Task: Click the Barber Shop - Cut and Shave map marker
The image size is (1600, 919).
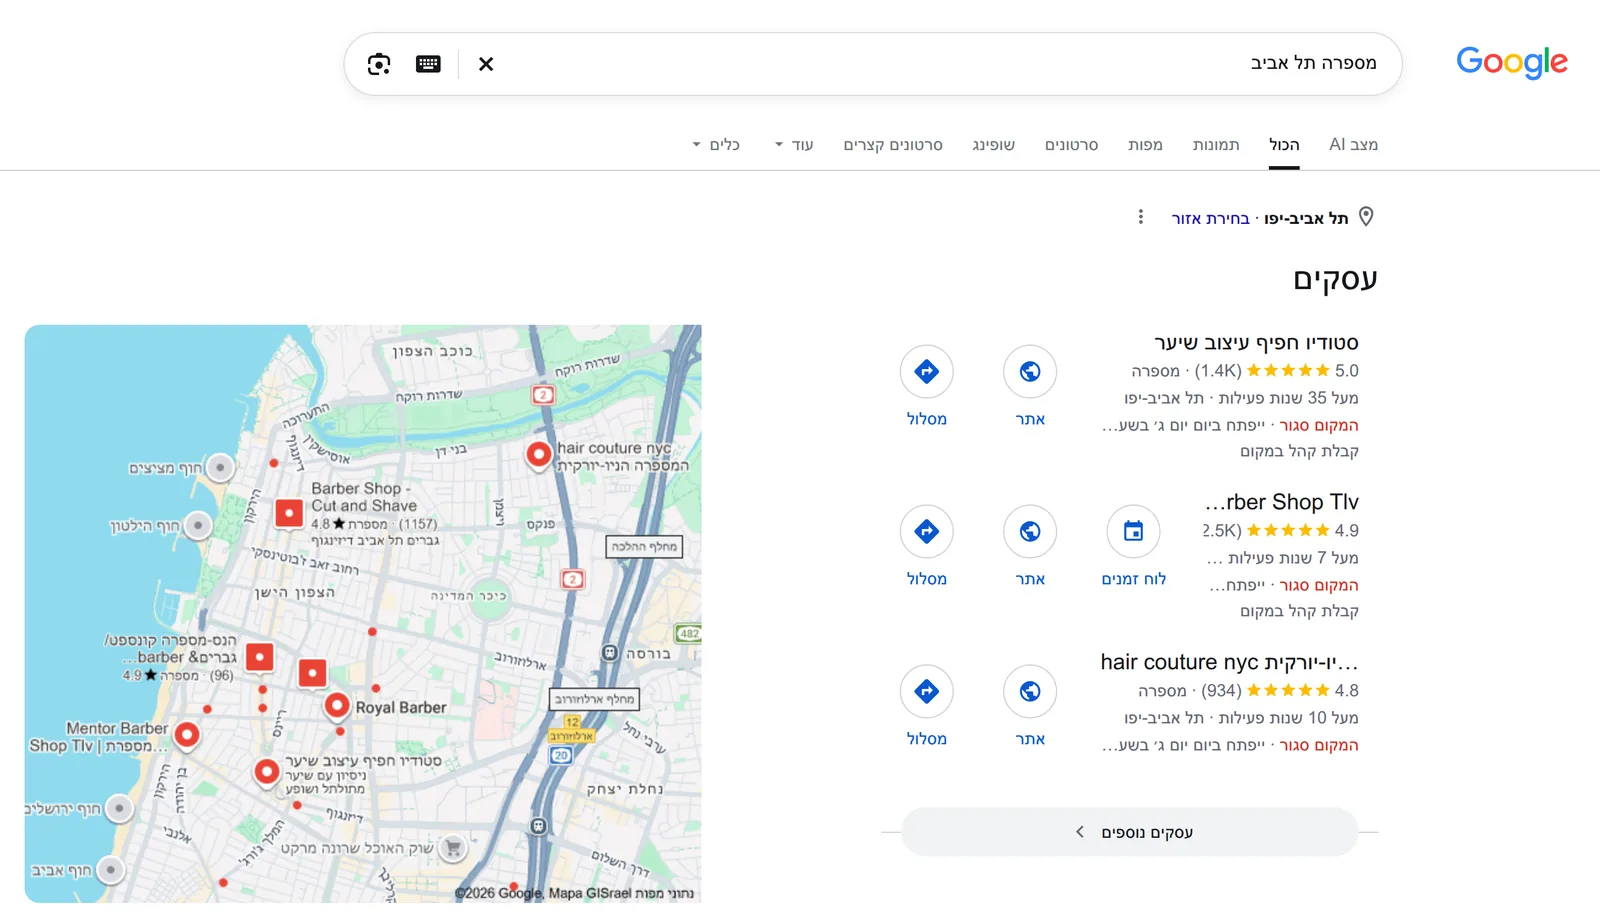Action: pos(289,513)
